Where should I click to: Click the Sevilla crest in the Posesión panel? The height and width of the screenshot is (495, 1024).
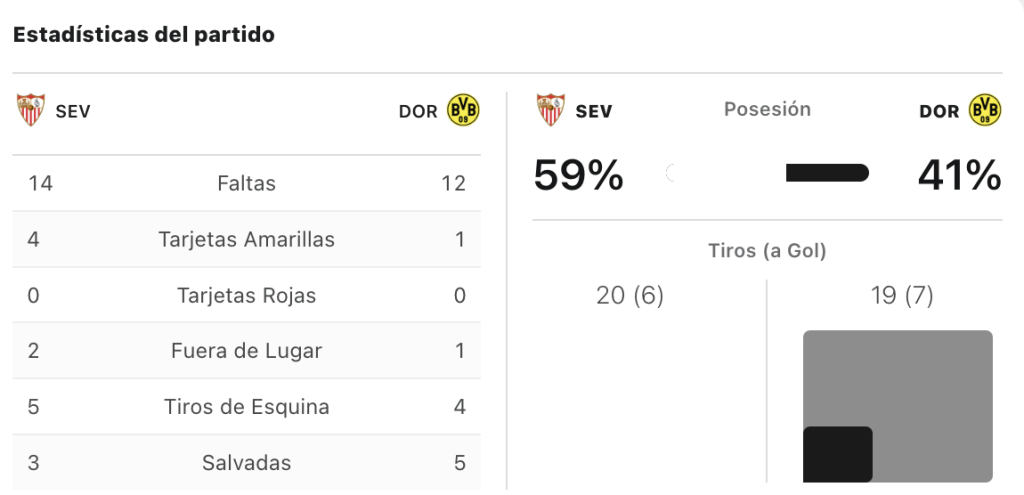coord(551,110)
